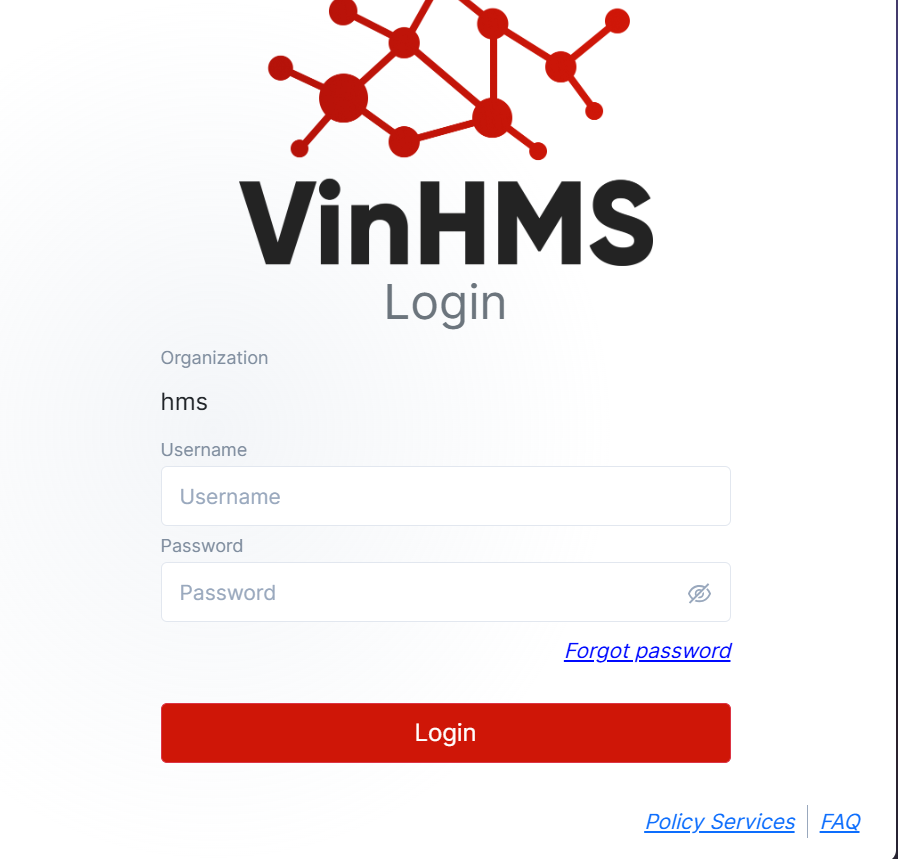Click the Organization field label
898x859 pixels.
214,358
